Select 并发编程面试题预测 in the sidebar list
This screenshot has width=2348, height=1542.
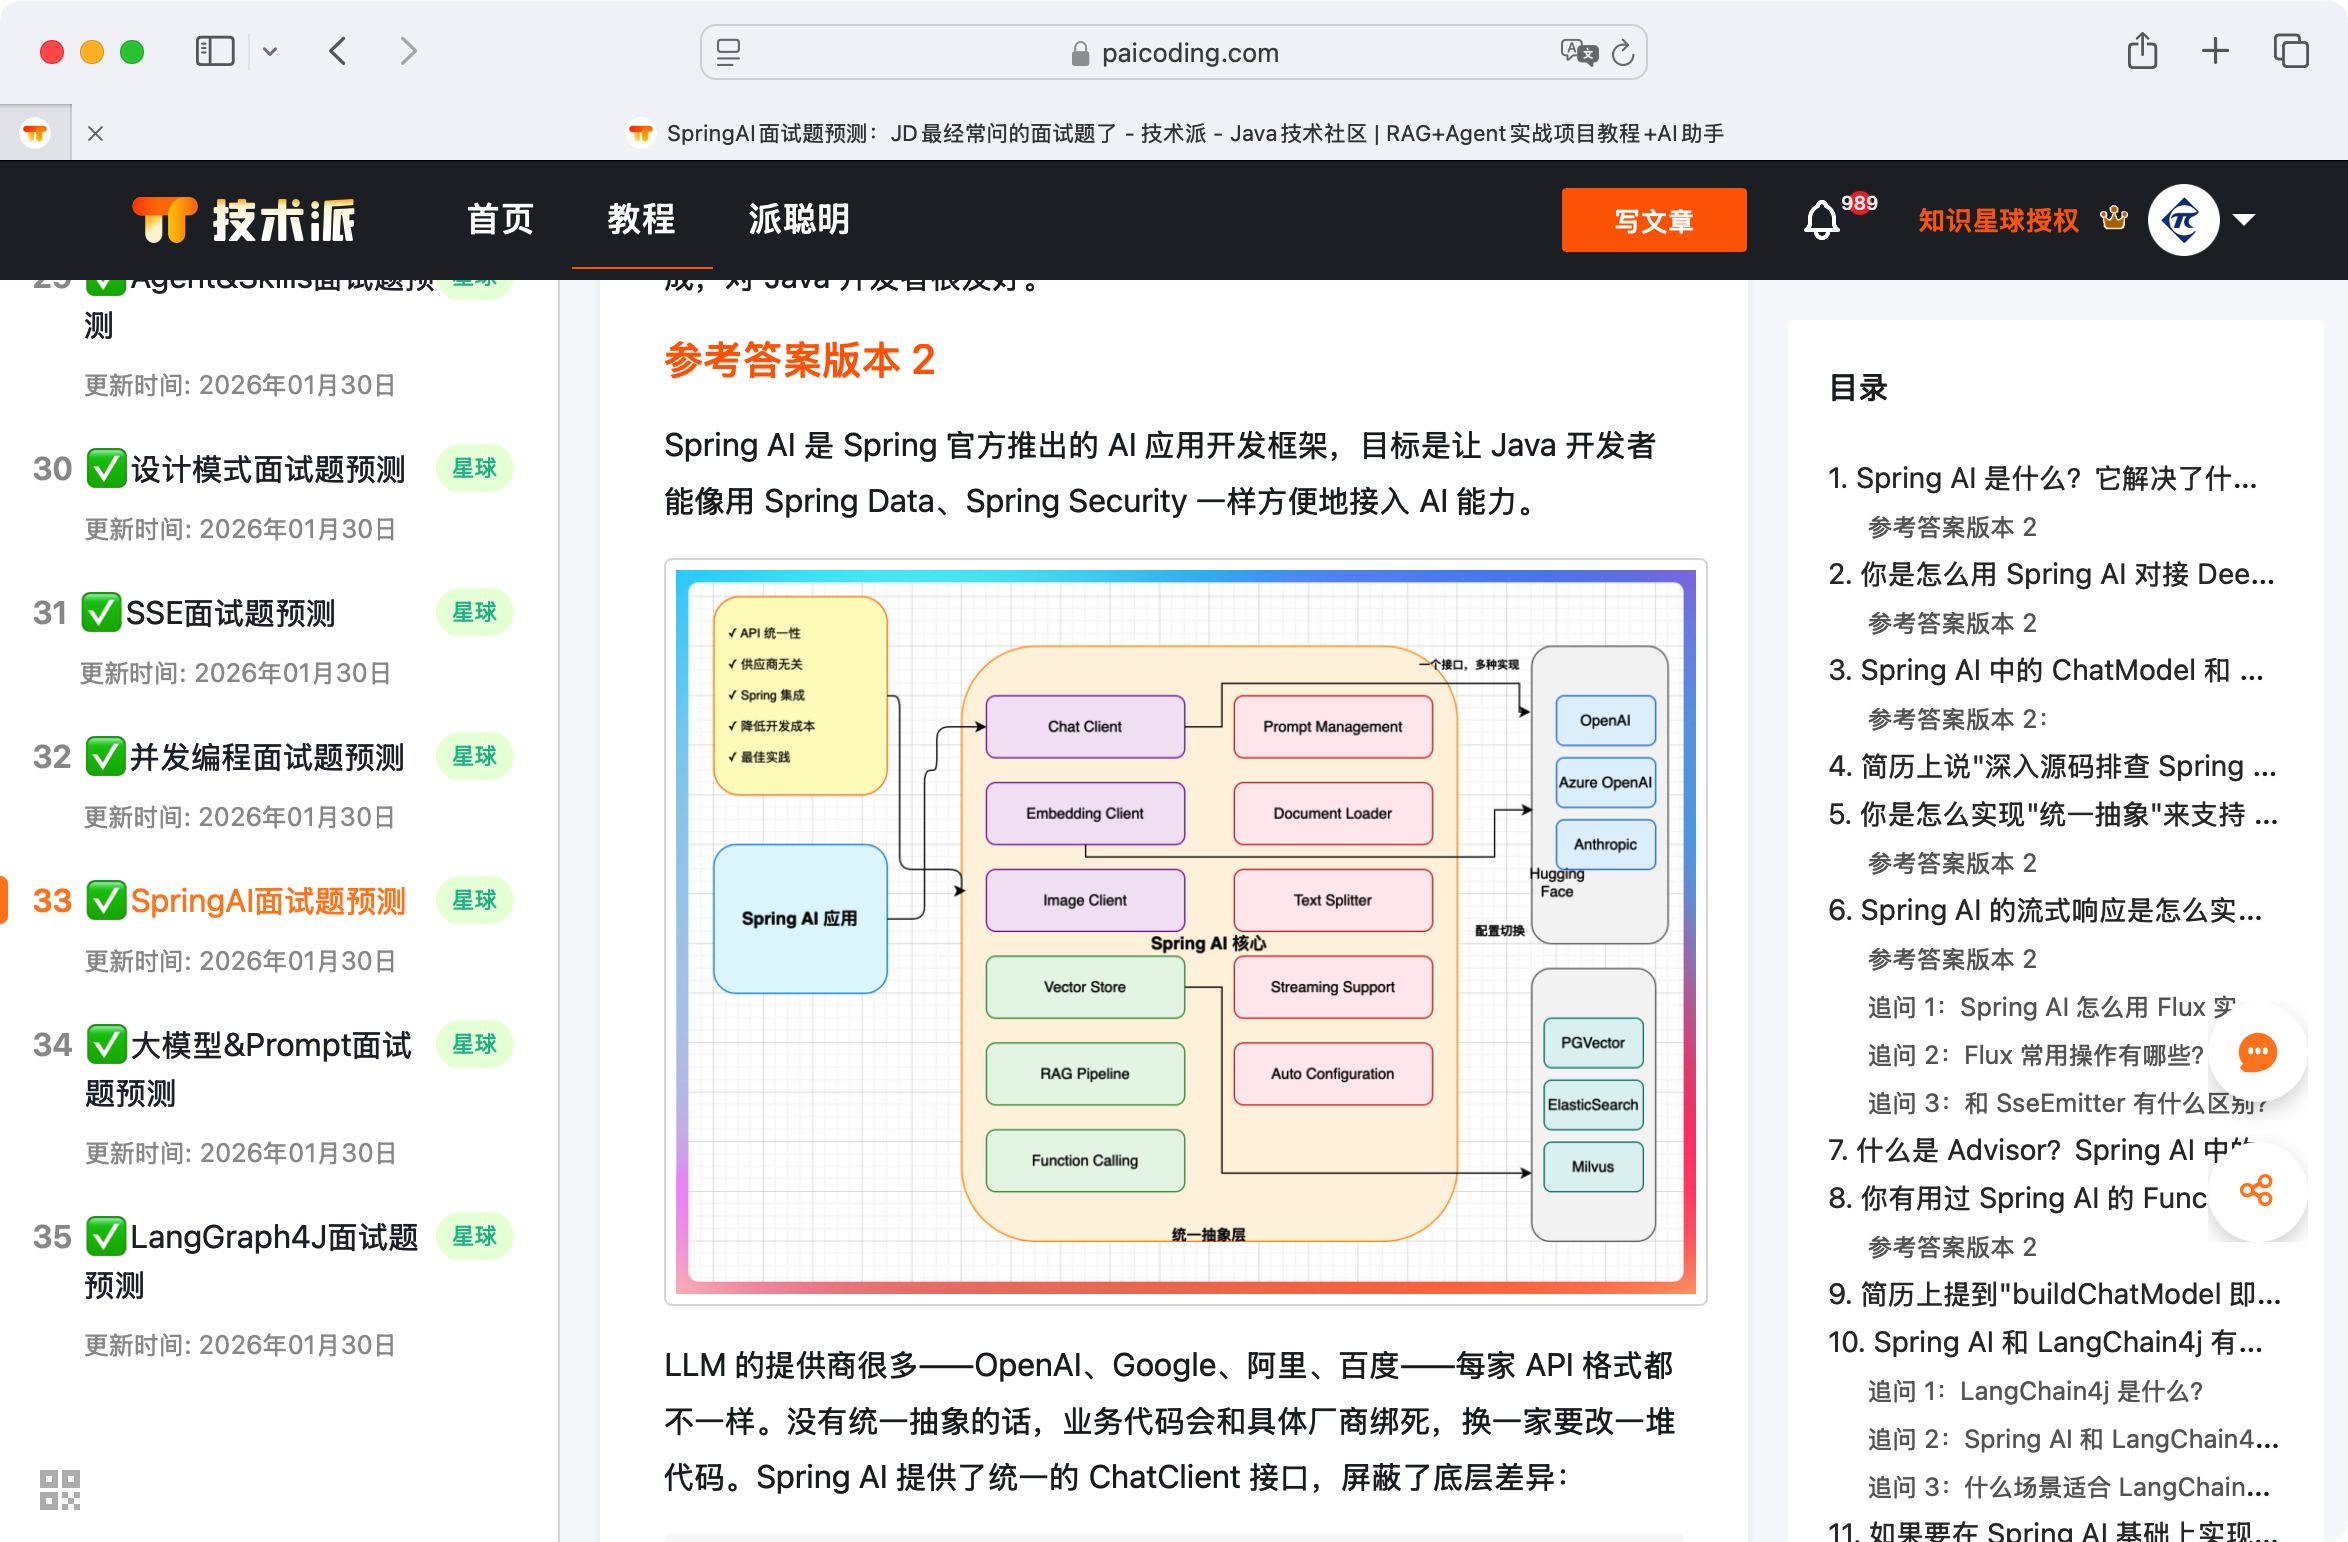click(267, 757)
